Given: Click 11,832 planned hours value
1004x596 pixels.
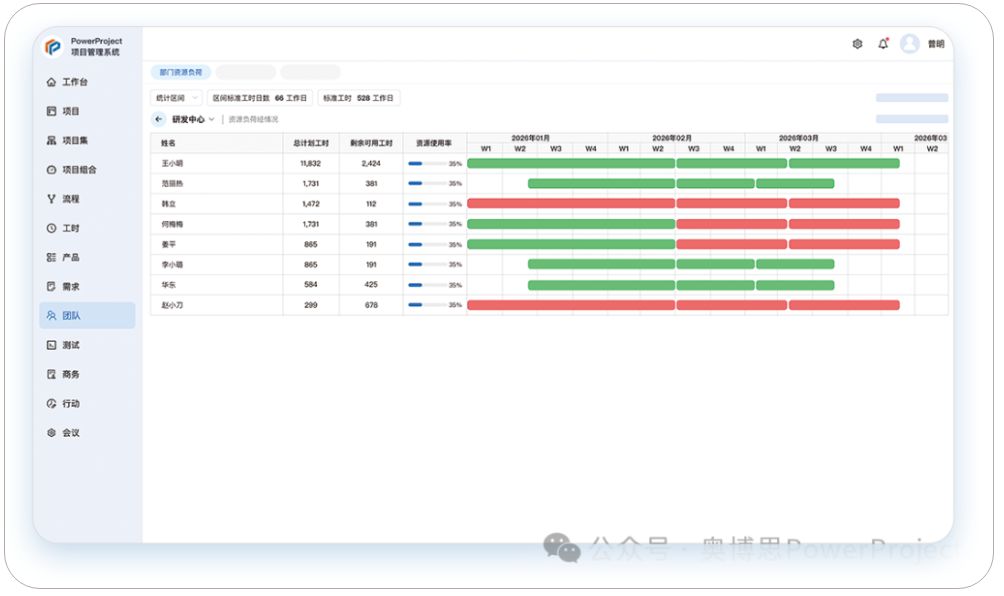Looking at the screenshot, I should (x=311, y=163).
